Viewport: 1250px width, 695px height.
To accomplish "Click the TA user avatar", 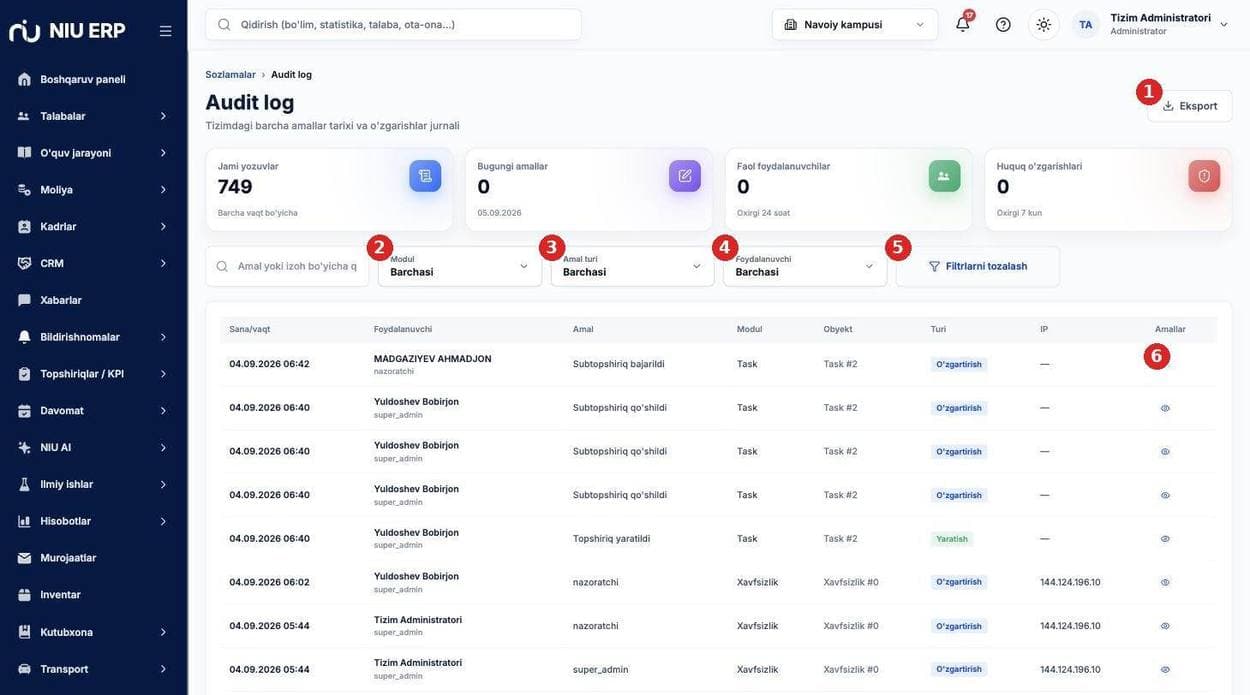I will pyautogui.click(x=1086, y=24).
